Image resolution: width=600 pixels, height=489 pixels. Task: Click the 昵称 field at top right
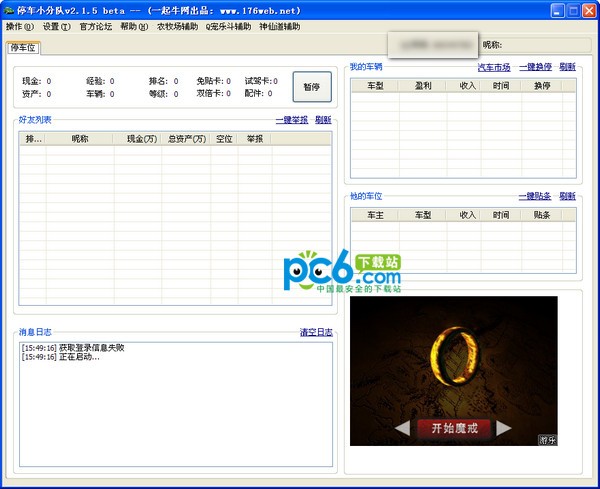(536, 45)
